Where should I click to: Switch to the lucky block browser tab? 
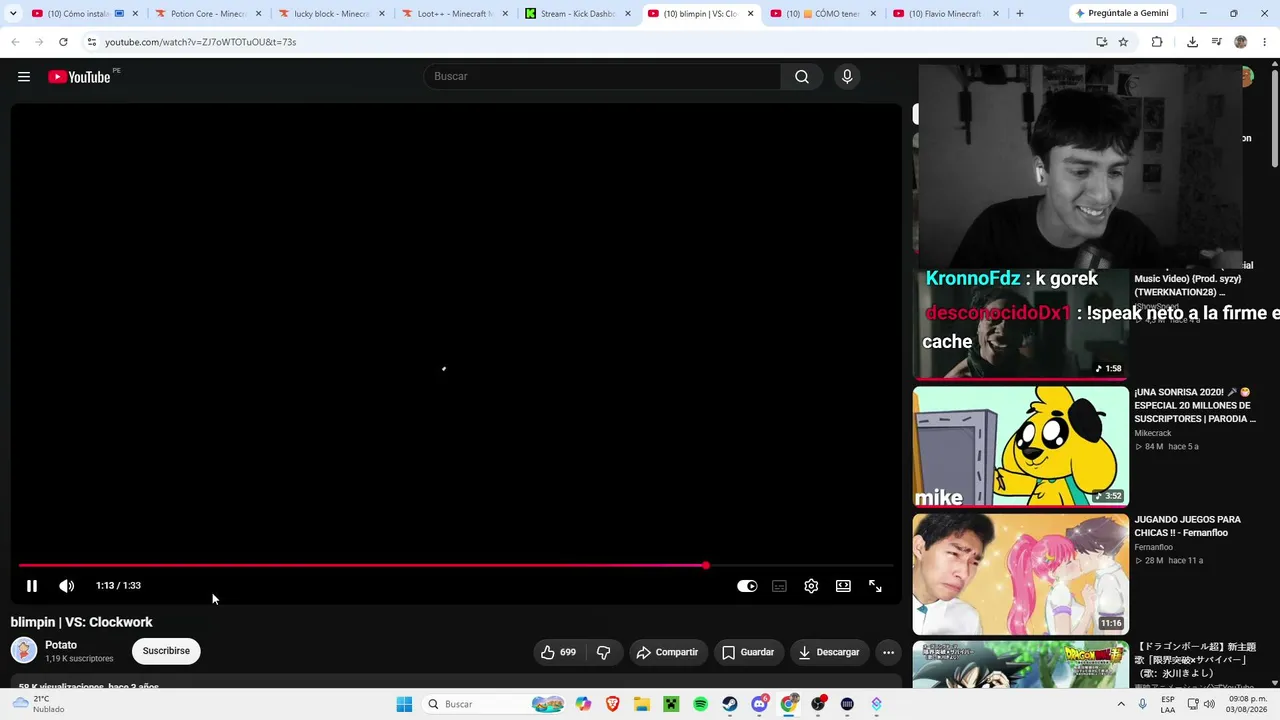tap(332, 14)
